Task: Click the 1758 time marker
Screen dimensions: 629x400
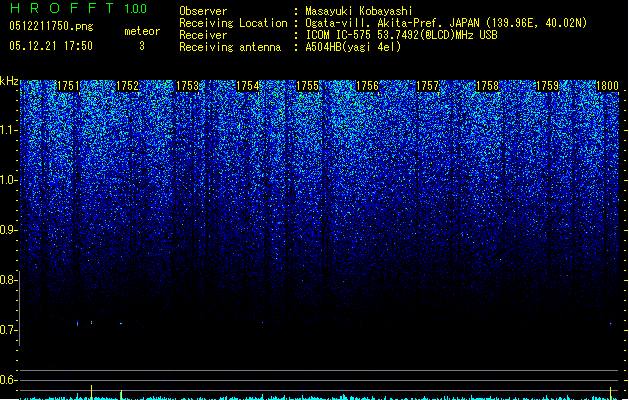Action: pos(487,86)
